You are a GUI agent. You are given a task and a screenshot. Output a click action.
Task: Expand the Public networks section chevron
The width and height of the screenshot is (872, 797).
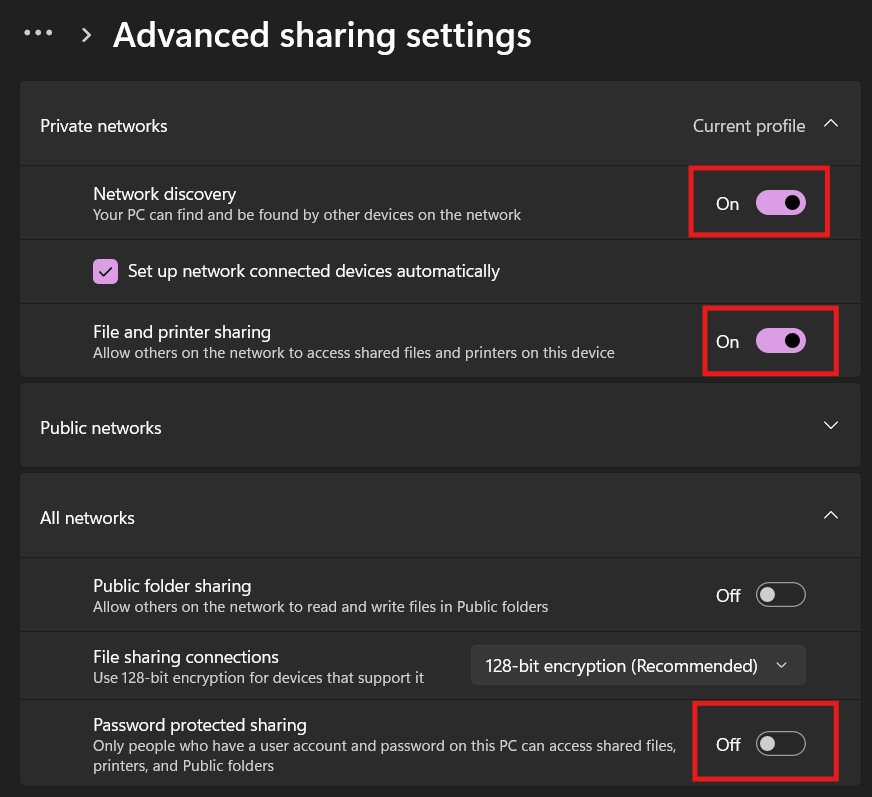point(830,426)
